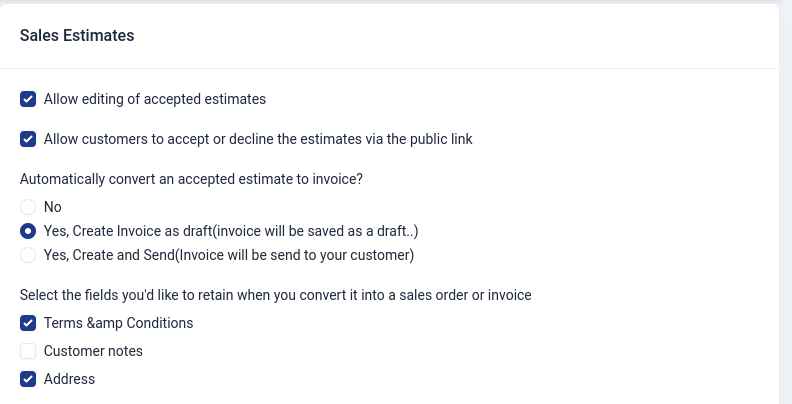
Task: Click the 'Terms &amp Conditions' label text
Action: point(118,323)
